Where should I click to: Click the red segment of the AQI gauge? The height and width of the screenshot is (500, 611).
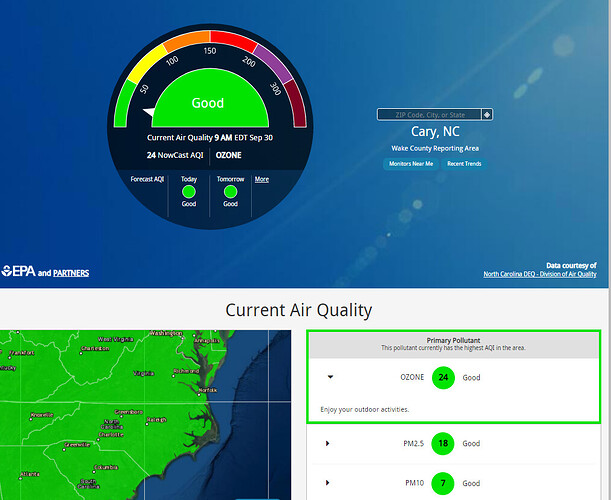(234, 40)
